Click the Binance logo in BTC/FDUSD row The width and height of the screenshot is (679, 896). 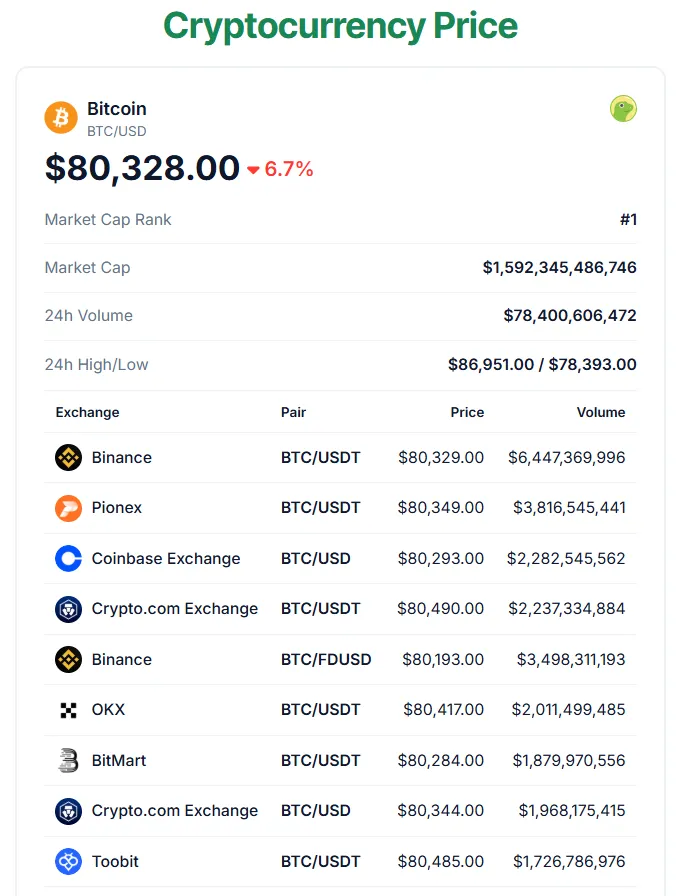click(68, 659)
